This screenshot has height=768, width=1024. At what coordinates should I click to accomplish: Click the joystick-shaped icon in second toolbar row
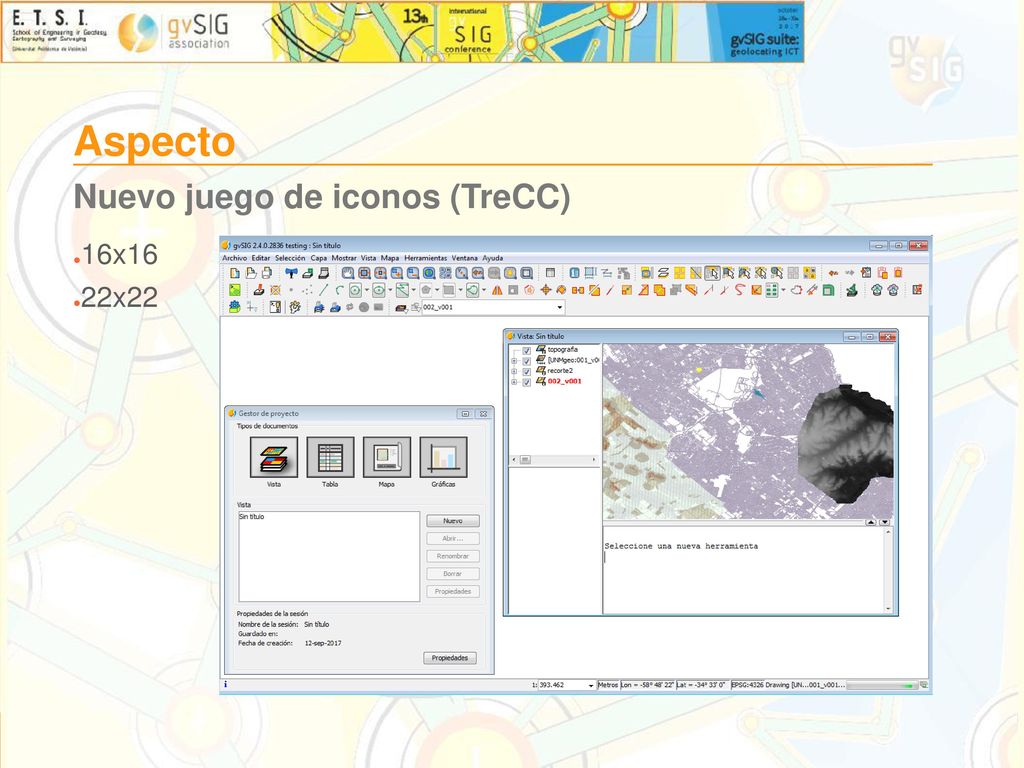(259, 290)
